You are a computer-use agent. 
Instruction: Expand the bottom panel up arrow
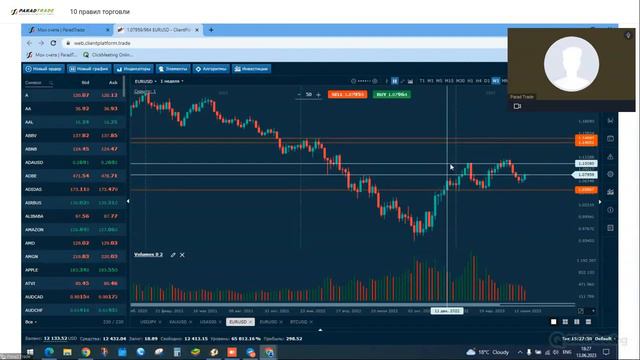pyautogui.click(x=320, y=330)
